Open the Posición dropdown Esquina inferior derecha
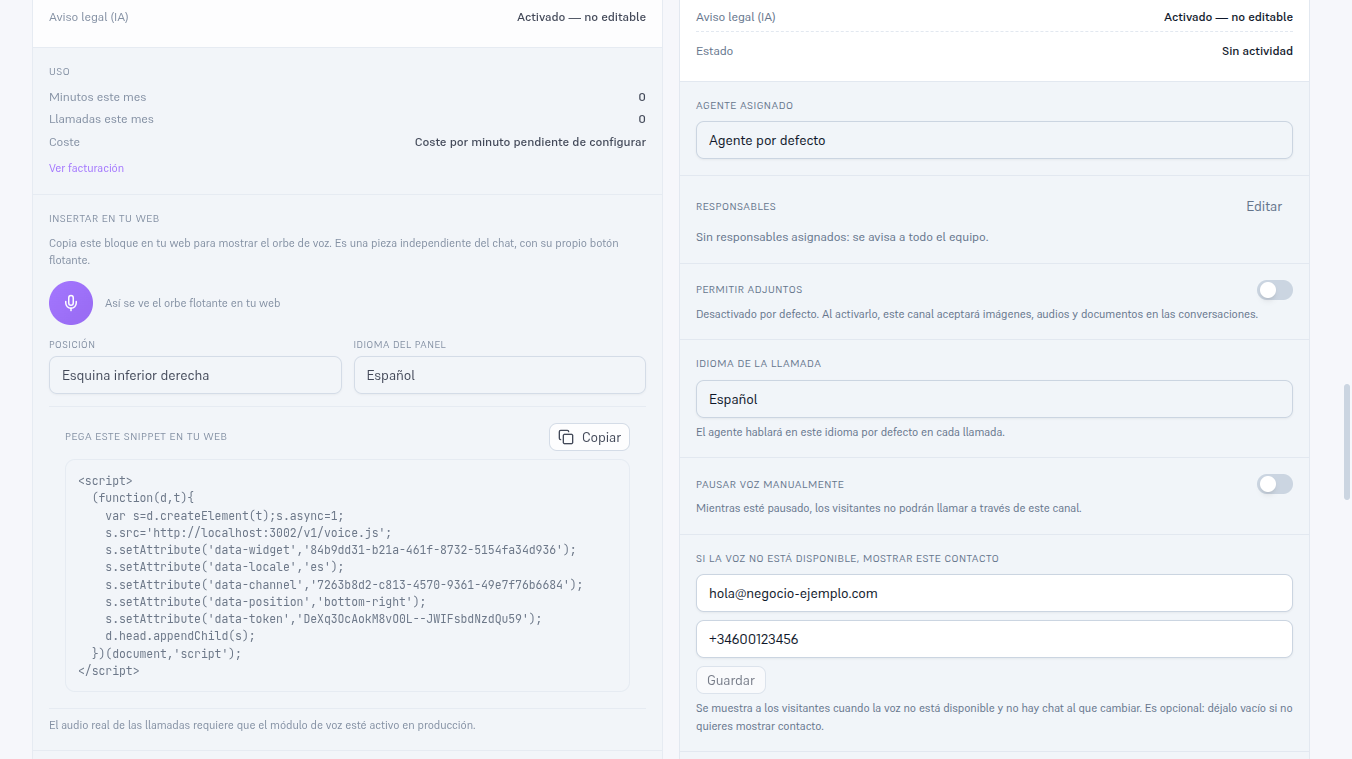 point(195,375)
